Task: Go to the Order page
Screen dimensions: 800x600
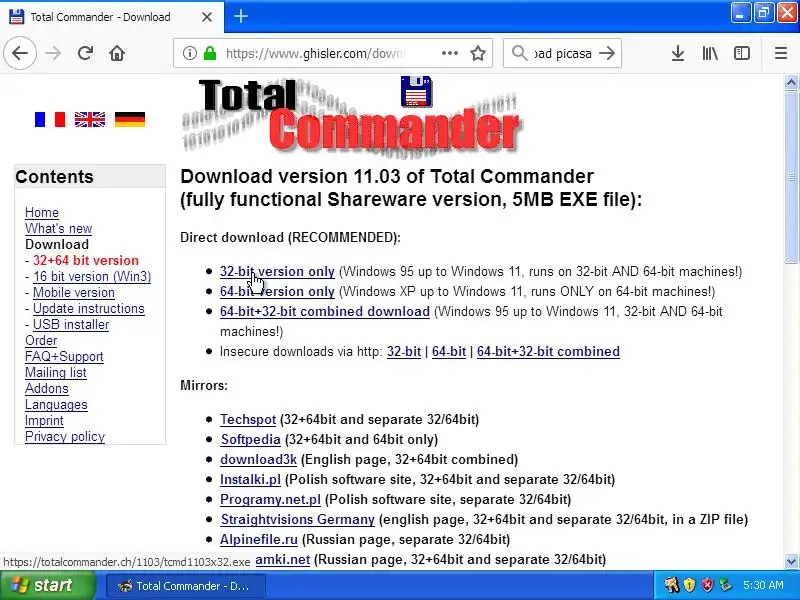Action: click(41, 340)
